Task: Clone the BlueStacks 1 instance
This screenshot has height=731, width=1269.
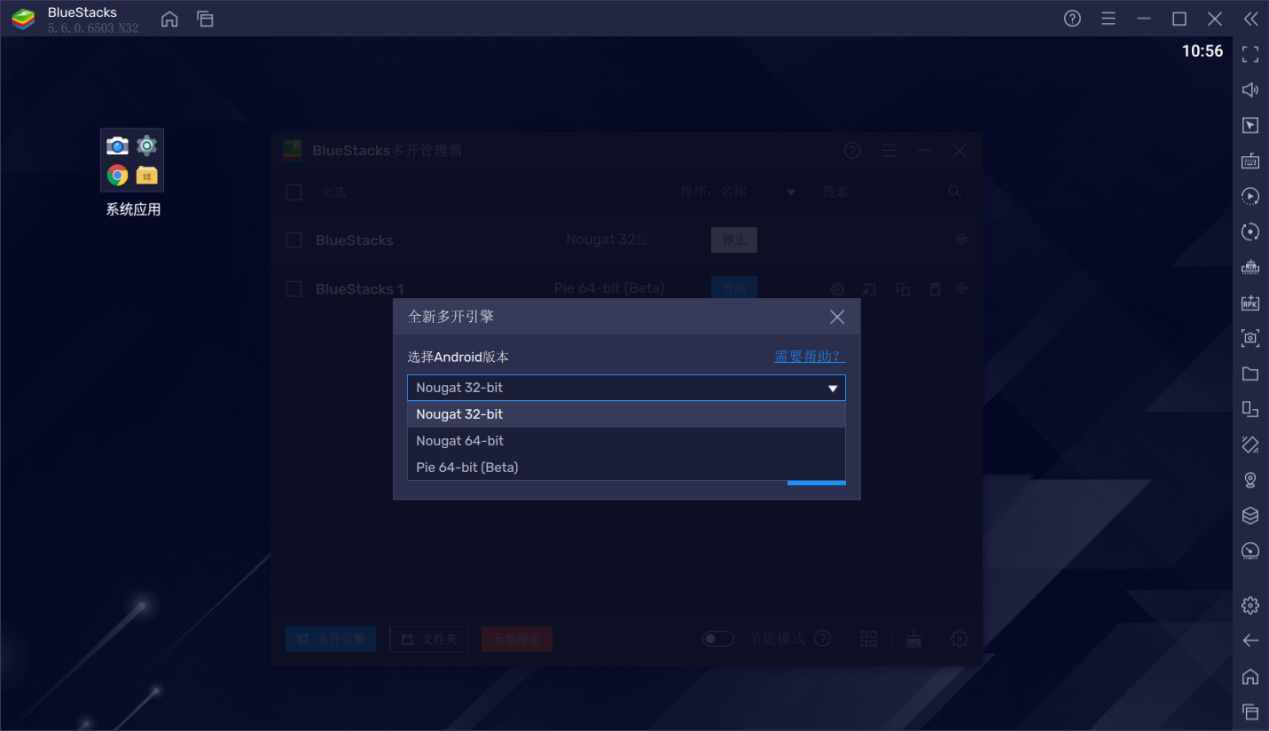Action: pyautogui.click(x=903, y=290)
